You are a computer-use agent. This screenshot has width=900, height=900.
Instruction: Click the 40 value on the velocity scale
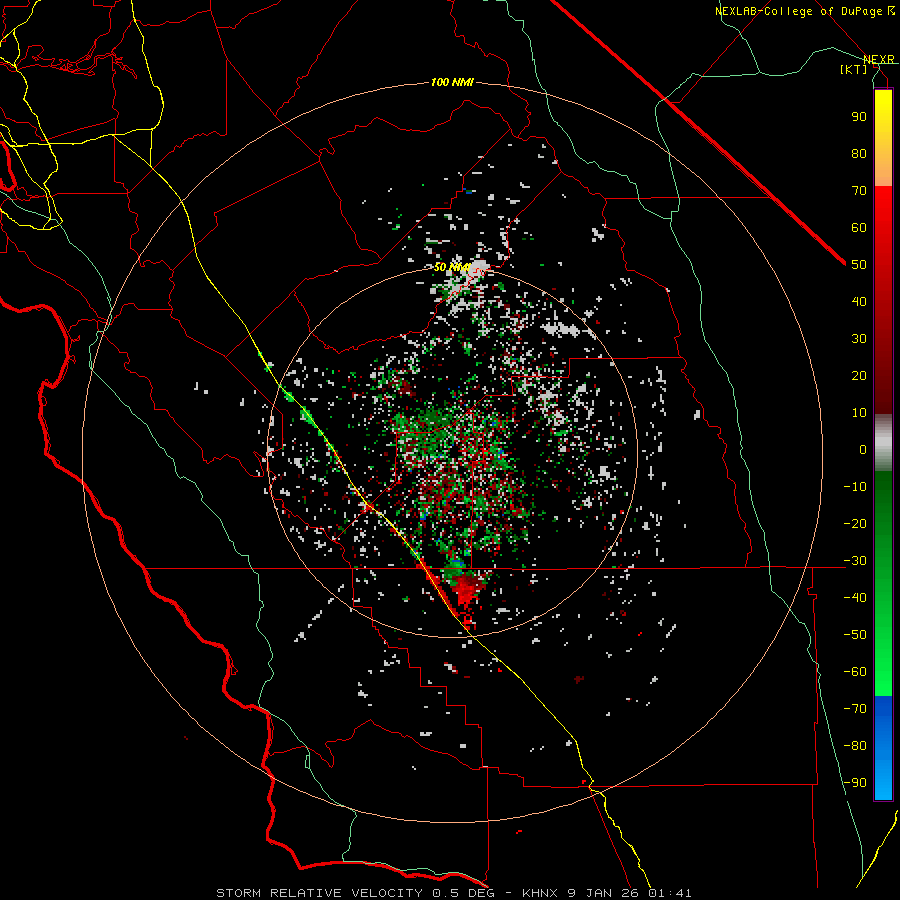859,302
